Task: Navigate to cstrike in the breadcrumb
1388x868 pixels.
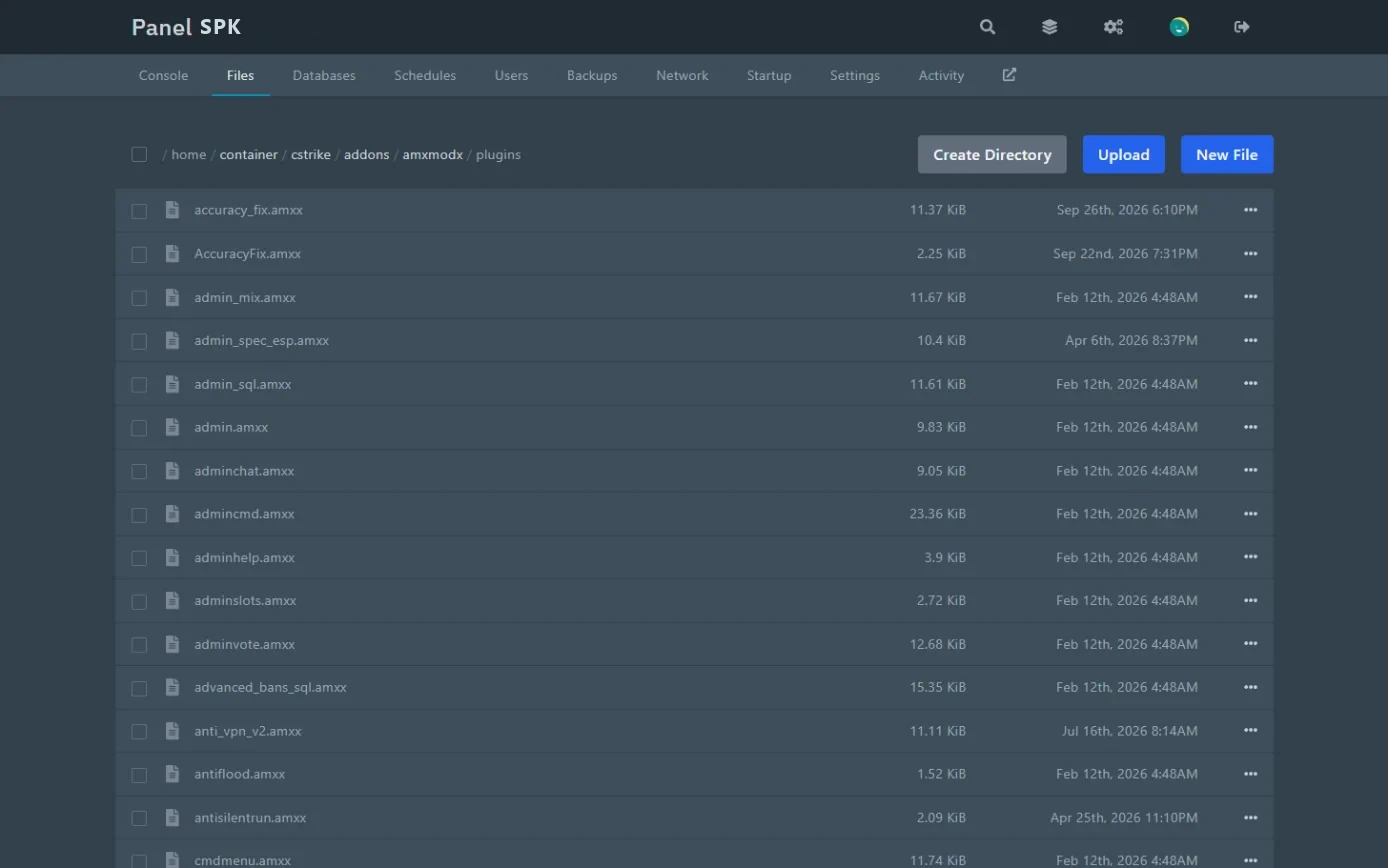Action: 311,155
